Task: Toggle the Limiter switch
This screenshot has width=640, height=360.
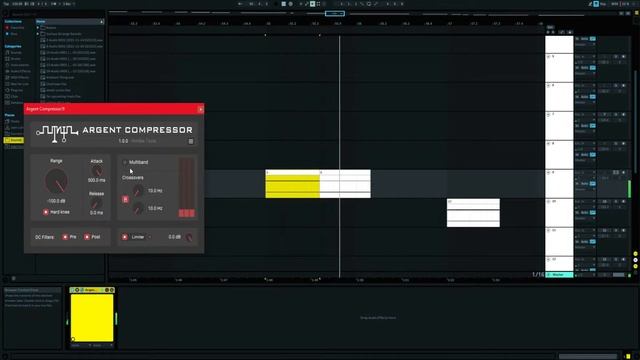Action: (125, 237)
